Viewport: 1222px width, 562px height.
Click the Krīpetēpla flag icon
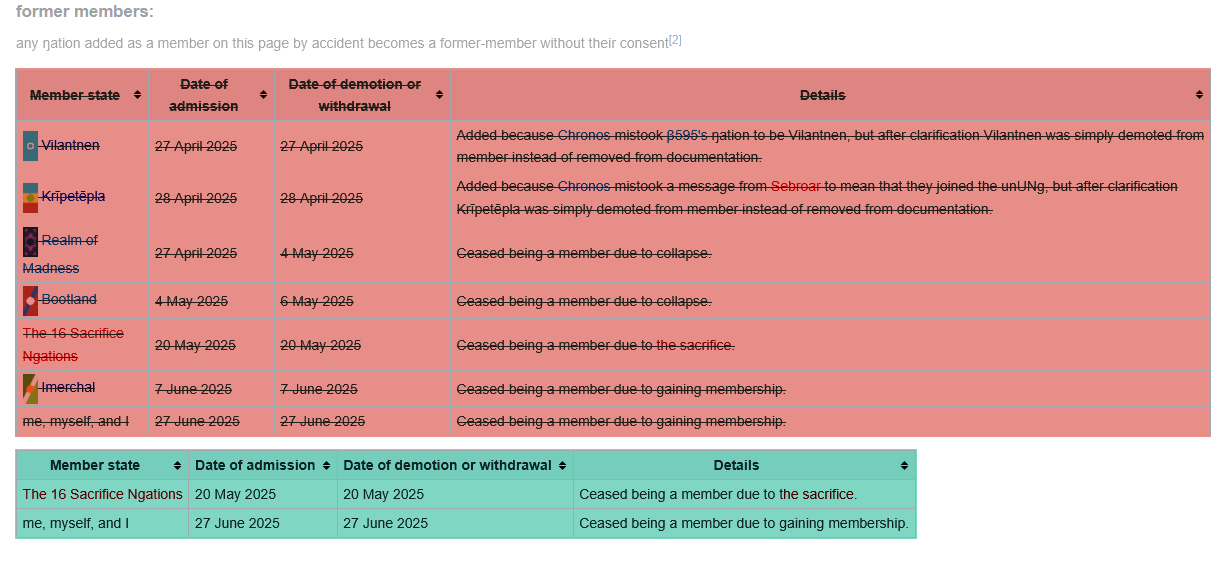pos(30,198)
